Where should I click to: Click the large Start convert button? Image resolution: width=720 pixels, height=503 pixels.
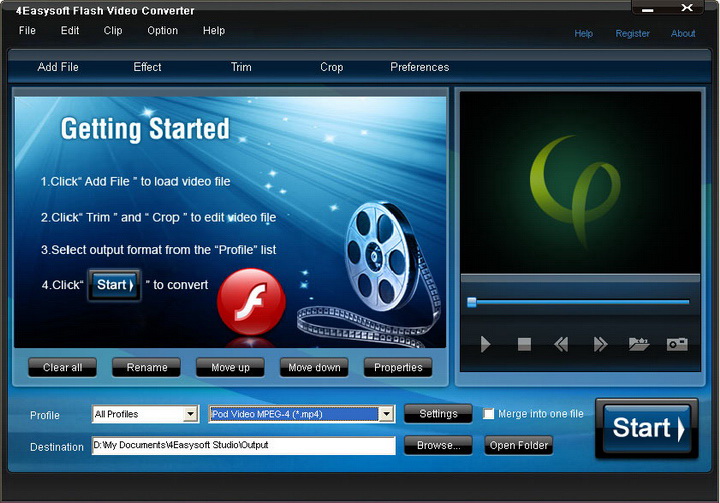coord(647,428)
